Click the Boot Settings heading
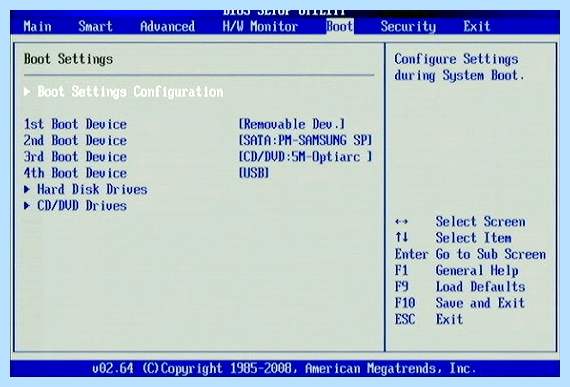Image resolution: width=570 pixels, height=387 pixels. (68, 59)
